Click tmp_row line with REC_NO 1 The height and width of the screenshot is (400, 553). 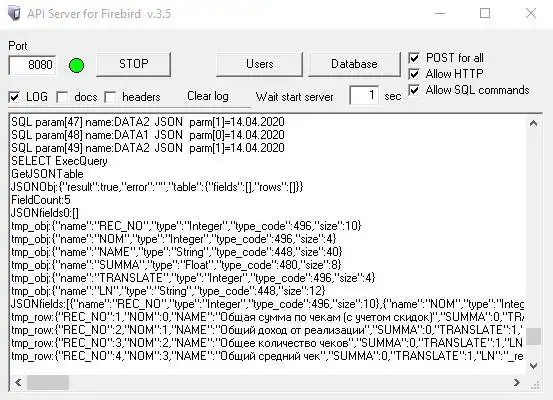(x=267, y=317)
